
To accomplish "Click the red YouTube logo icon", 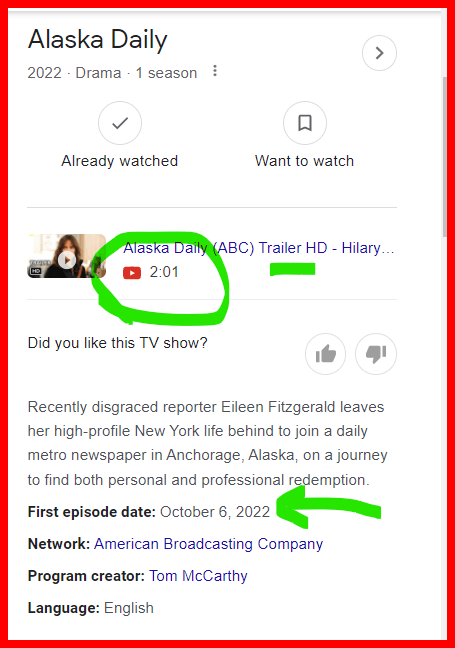I will (132, 273).
